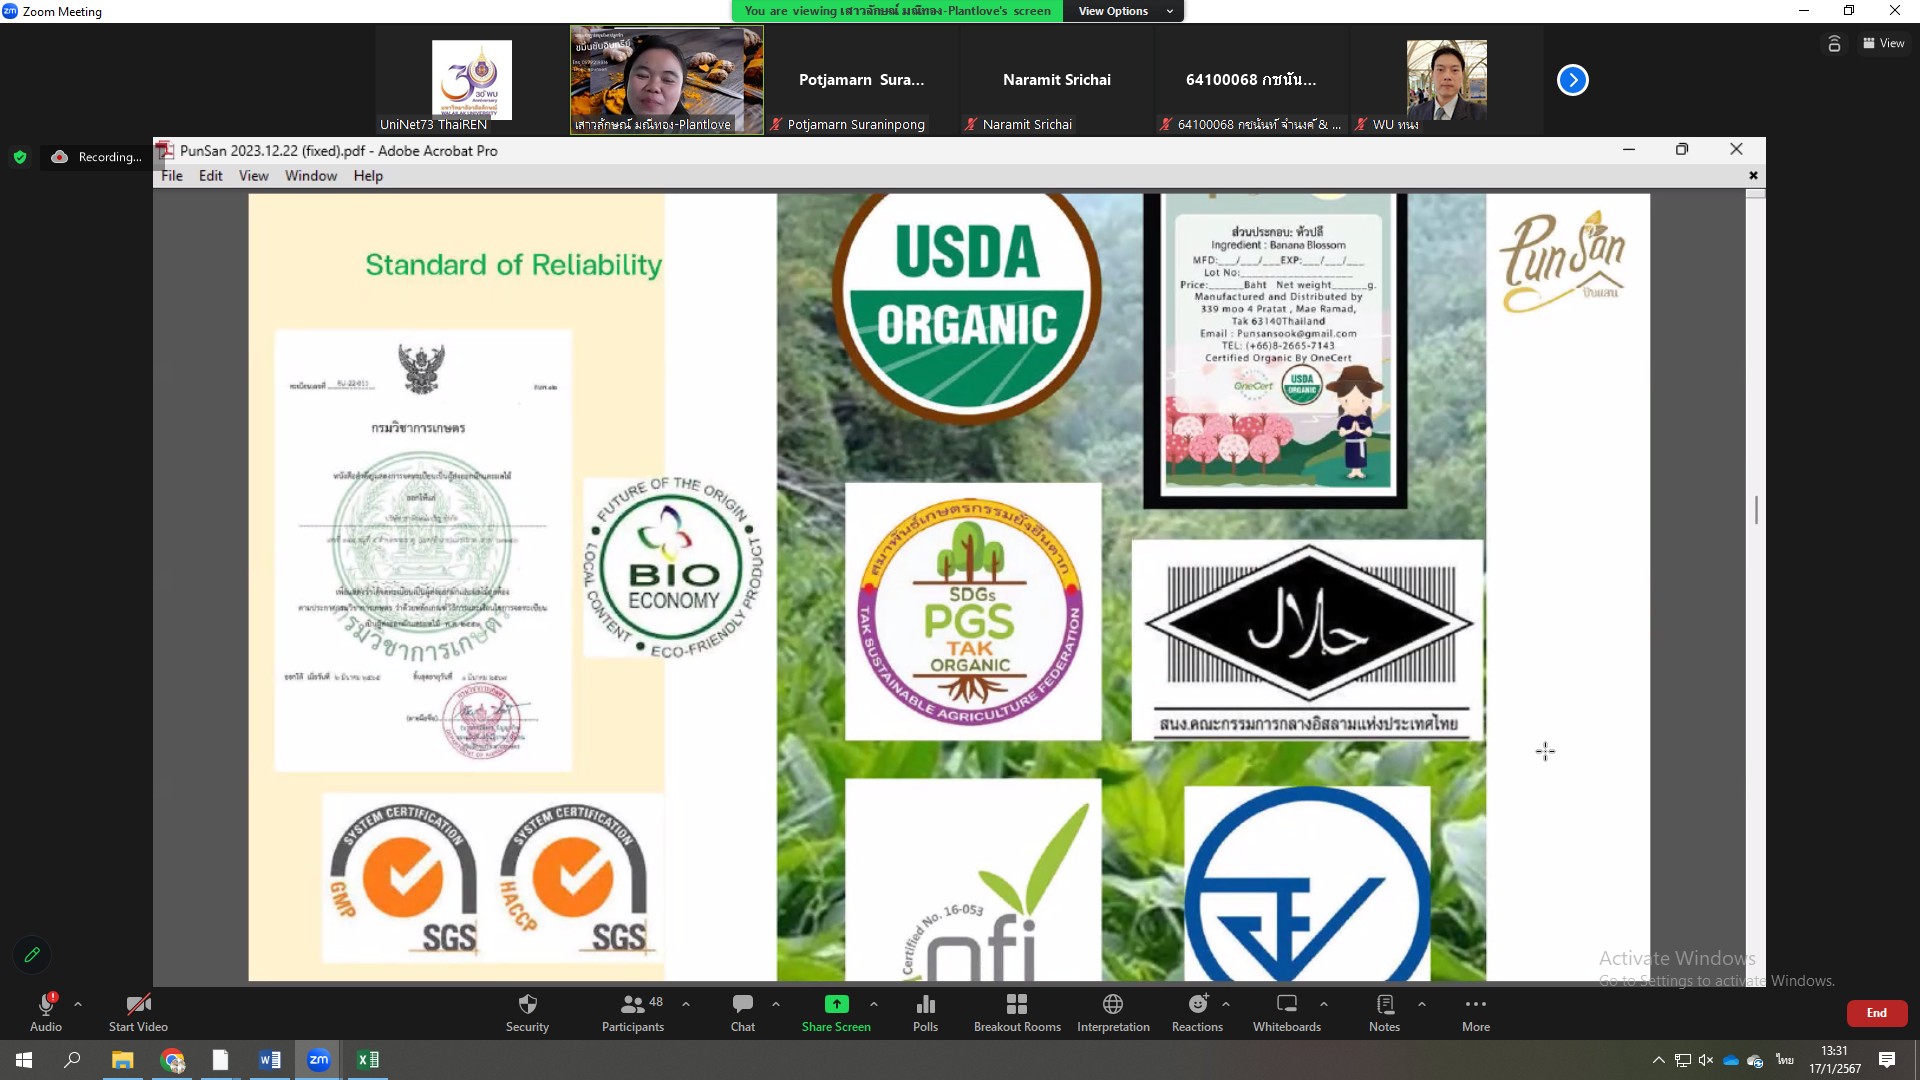Click the green annotation pencil icon
This screenshot has width=1920, height=1080.
(x=32, y=955)
